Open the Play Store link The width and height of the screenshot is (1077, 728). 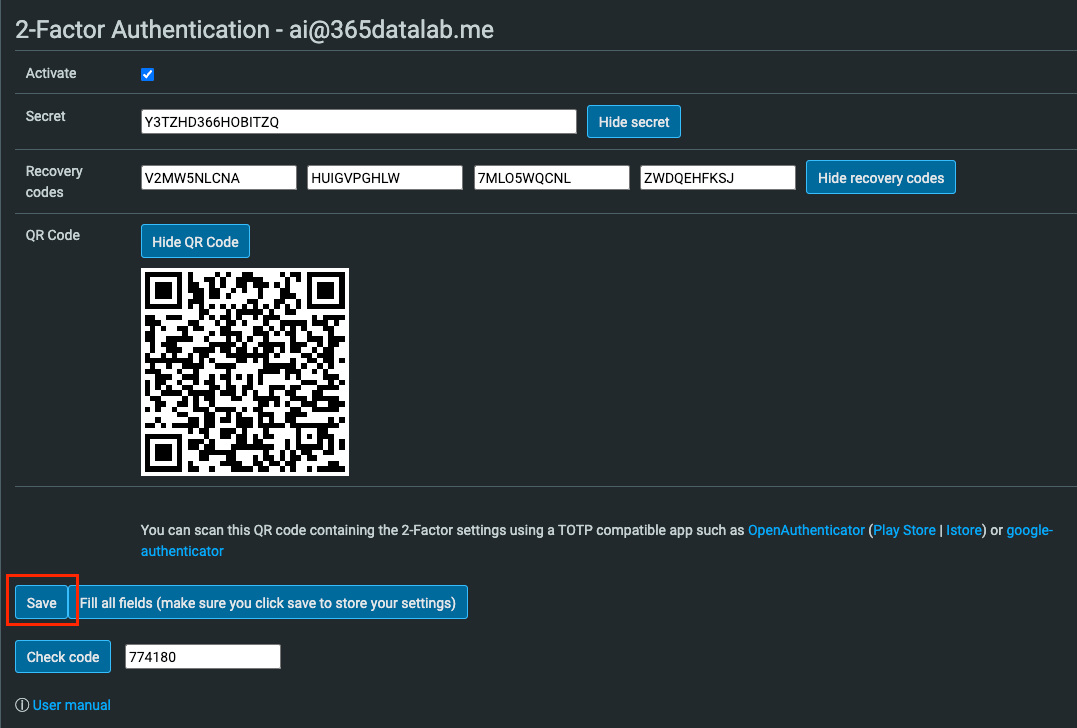click(x=904, y=530)
